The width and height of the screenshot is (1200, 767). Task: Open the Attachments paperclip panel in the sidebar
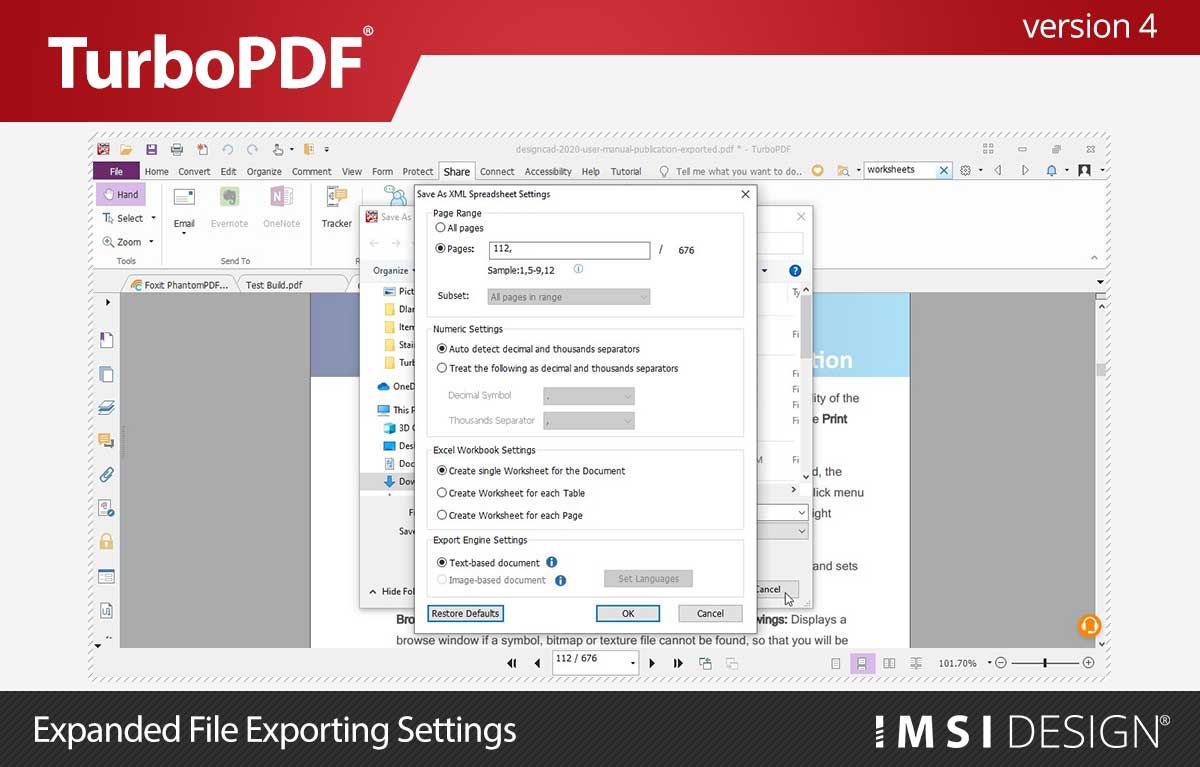(x=106, y=475)
